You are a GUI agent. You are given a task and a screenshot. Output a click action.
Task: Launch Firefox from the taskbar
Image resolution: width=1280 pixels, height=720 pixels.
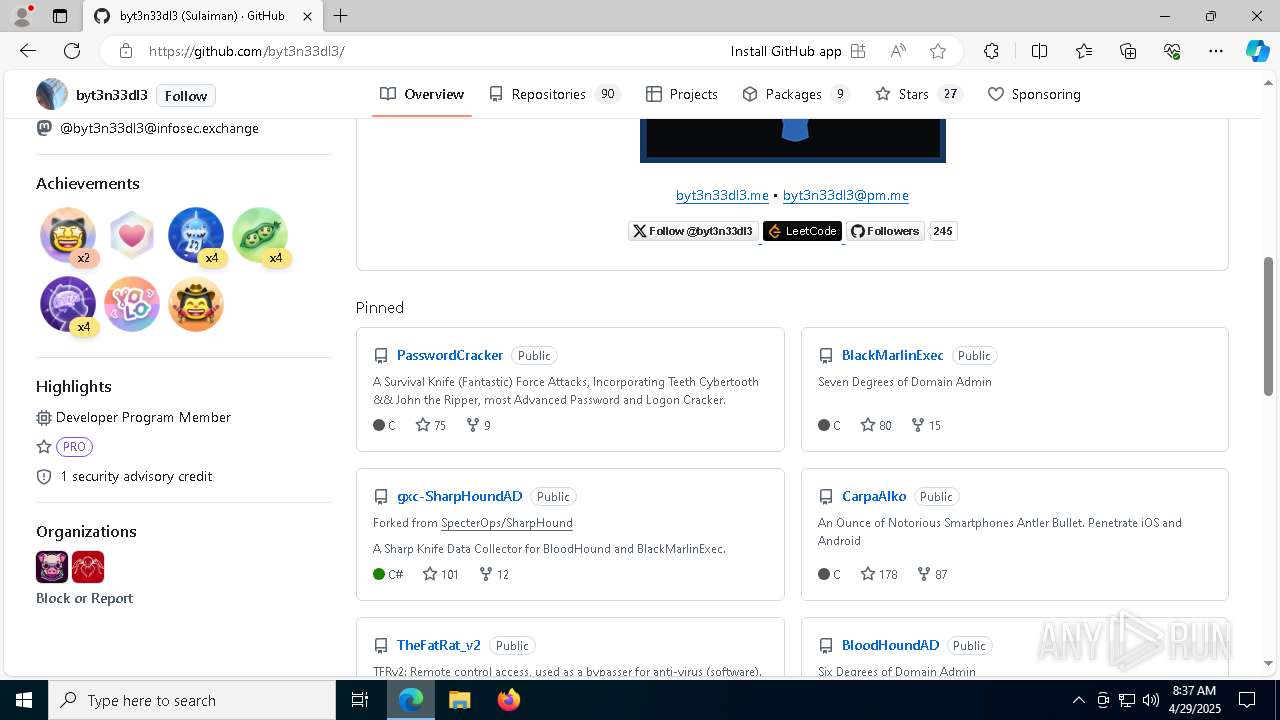509,700
